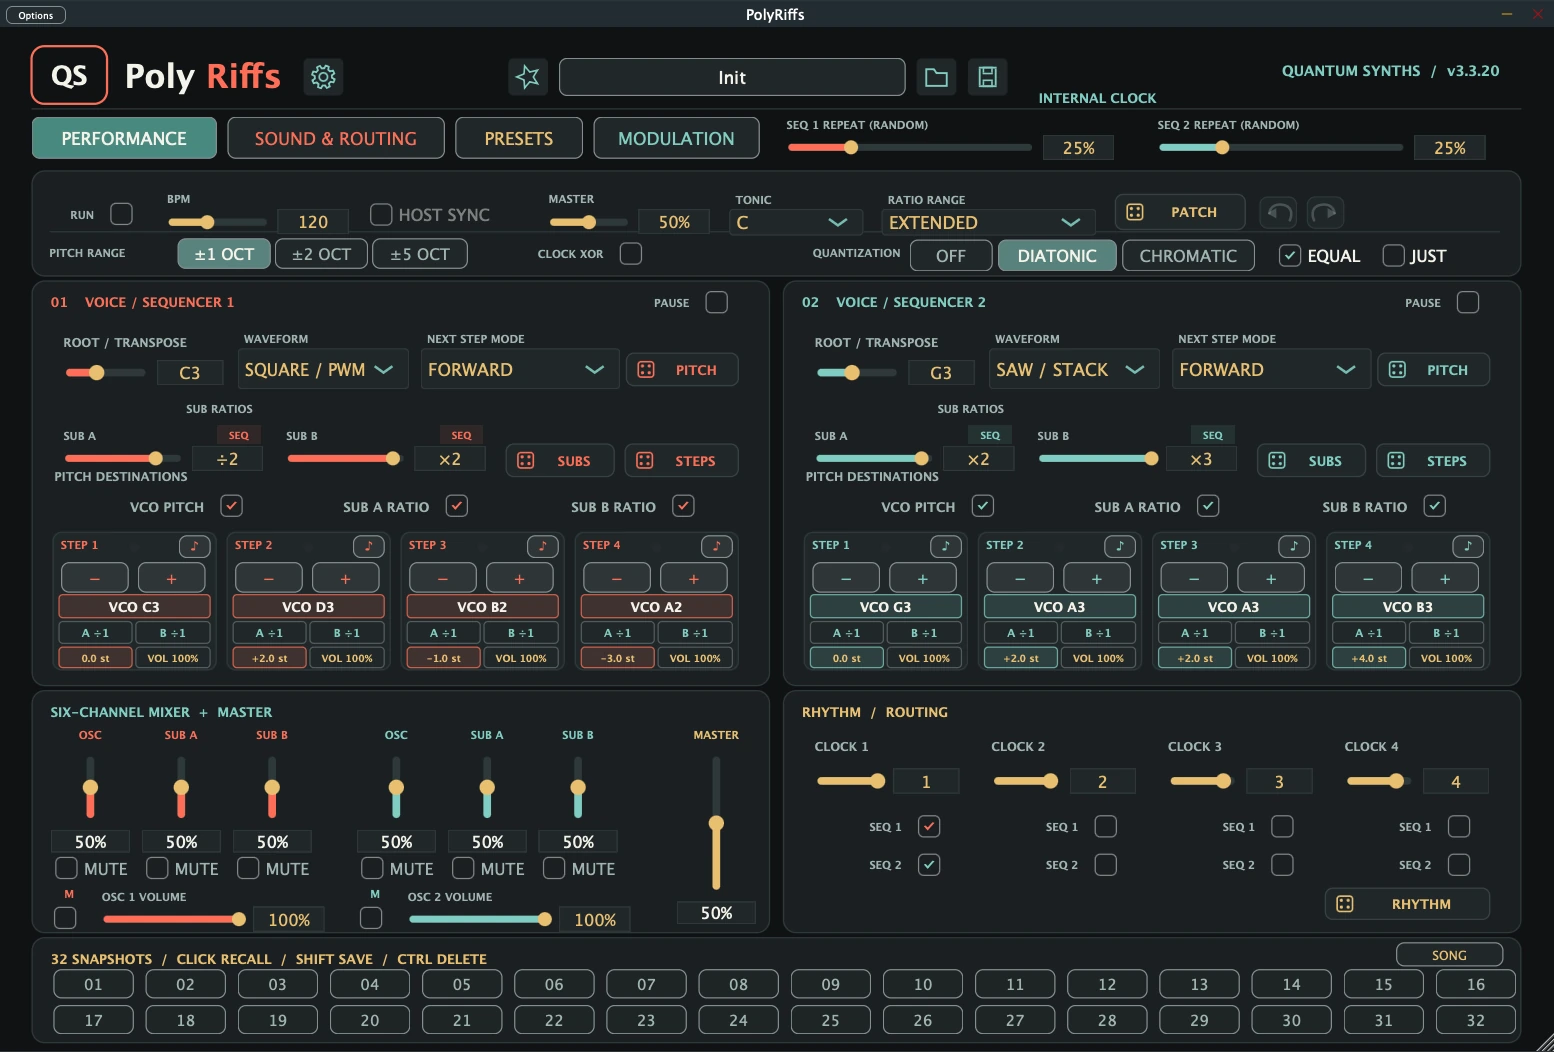Image resolution: width=1554 pixels, height=1052 pixels.
Task: Randomize Sequencer 2 SUBS dice button
Action: [1311, 461]
